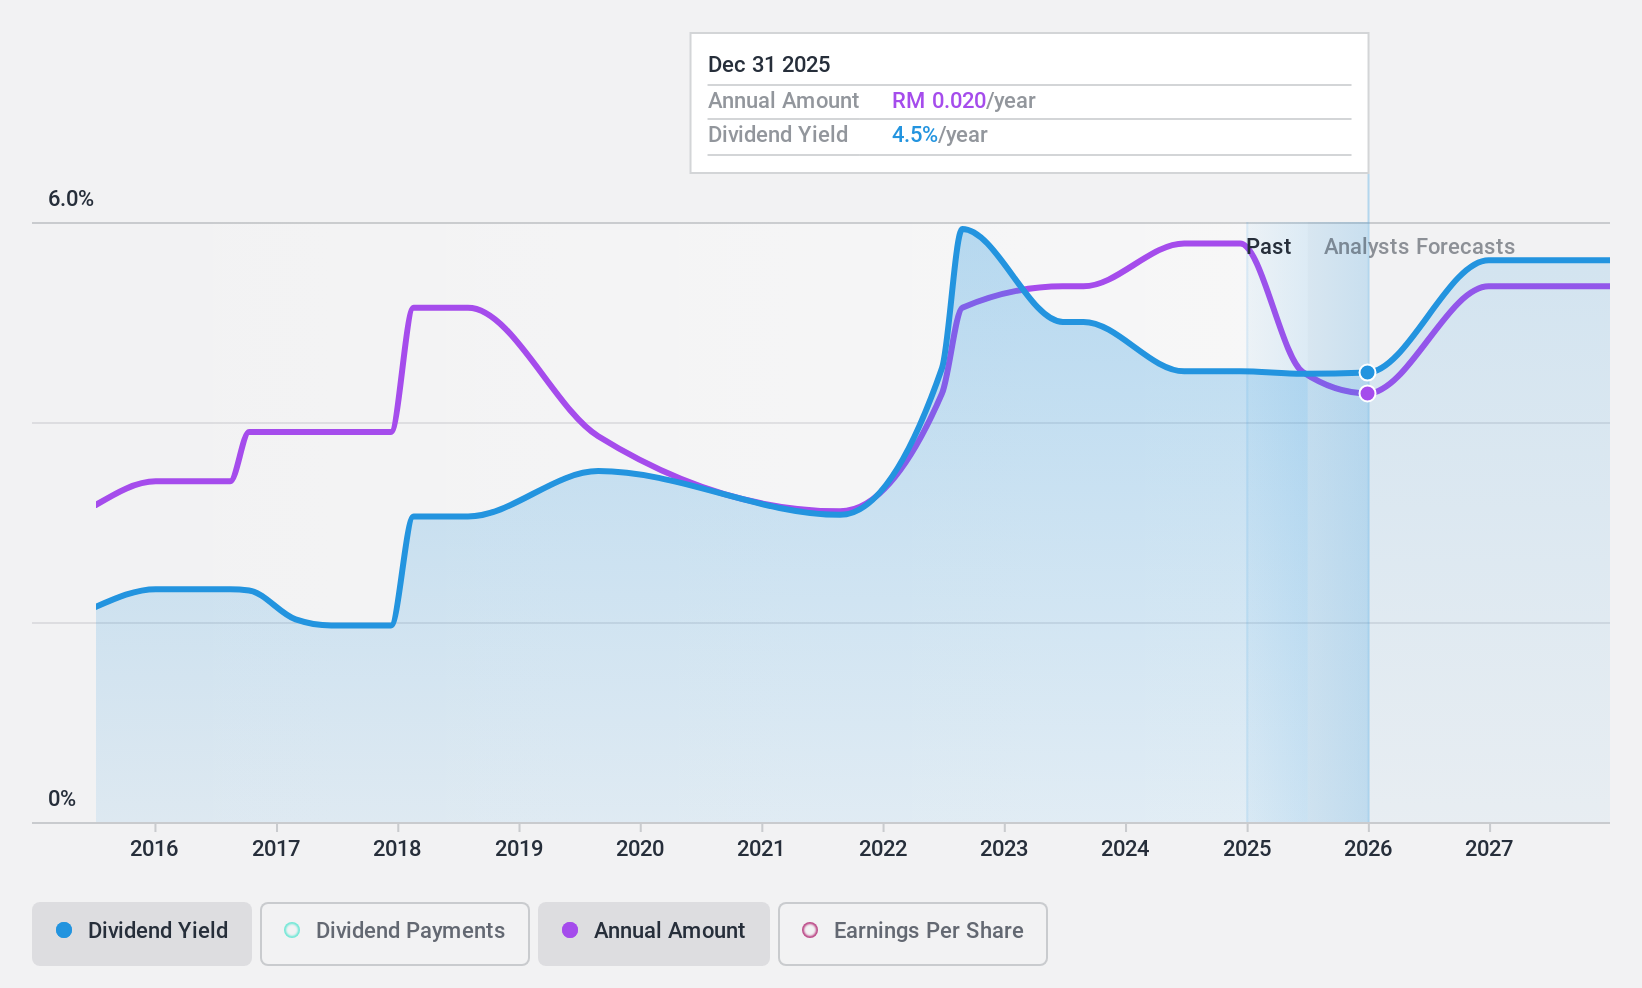The image size is (1642, 988).
Task: Click the 6.0% y-axis label
Action: (71, 199)
